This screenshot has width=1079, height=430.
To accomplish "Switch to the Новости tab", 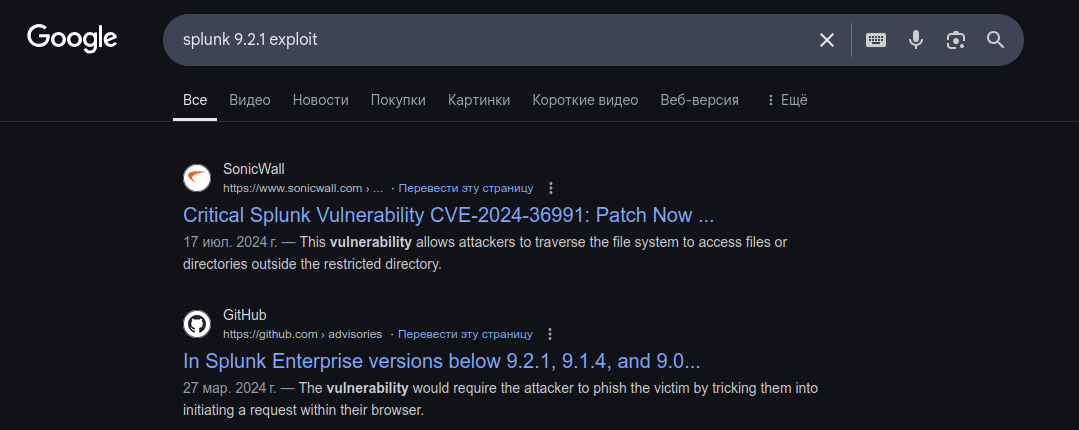I will pyautogui.click(x=321, y=100).
